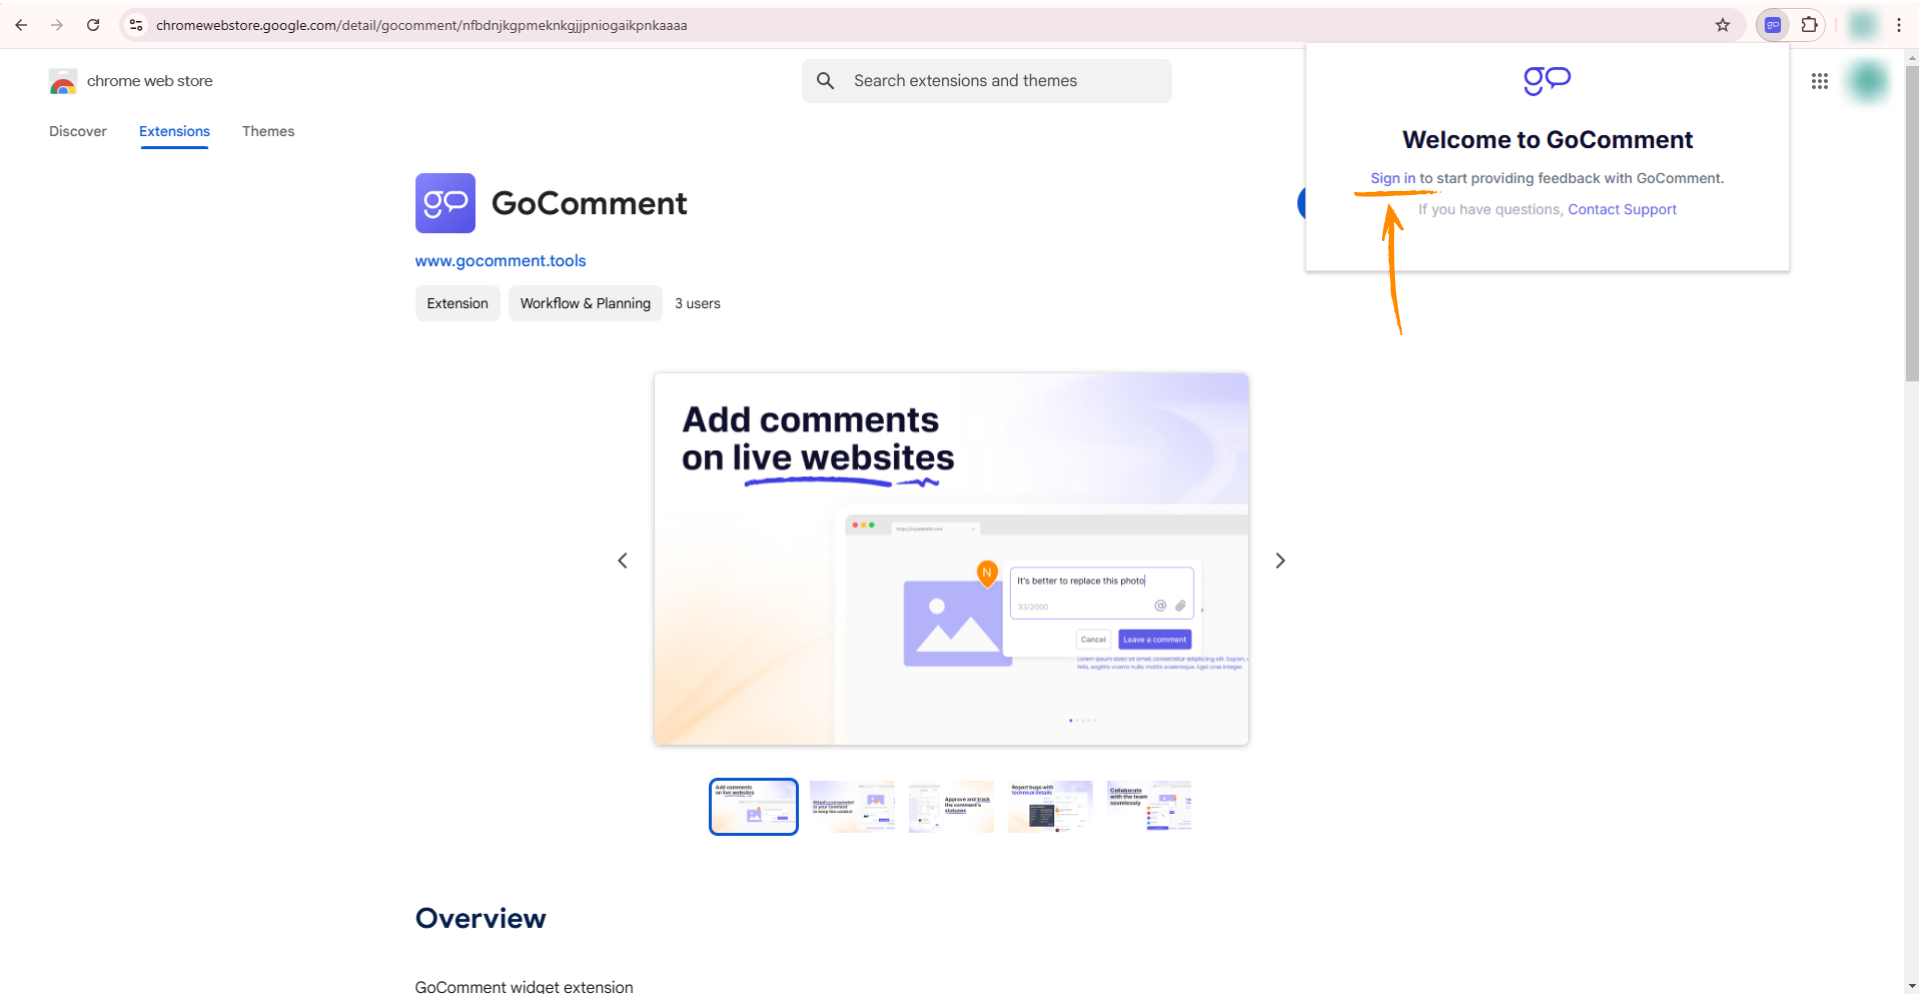Select the Workflow & Planning category chip
This screenshot has width=1919, height=994.
[x=585, y=303]
